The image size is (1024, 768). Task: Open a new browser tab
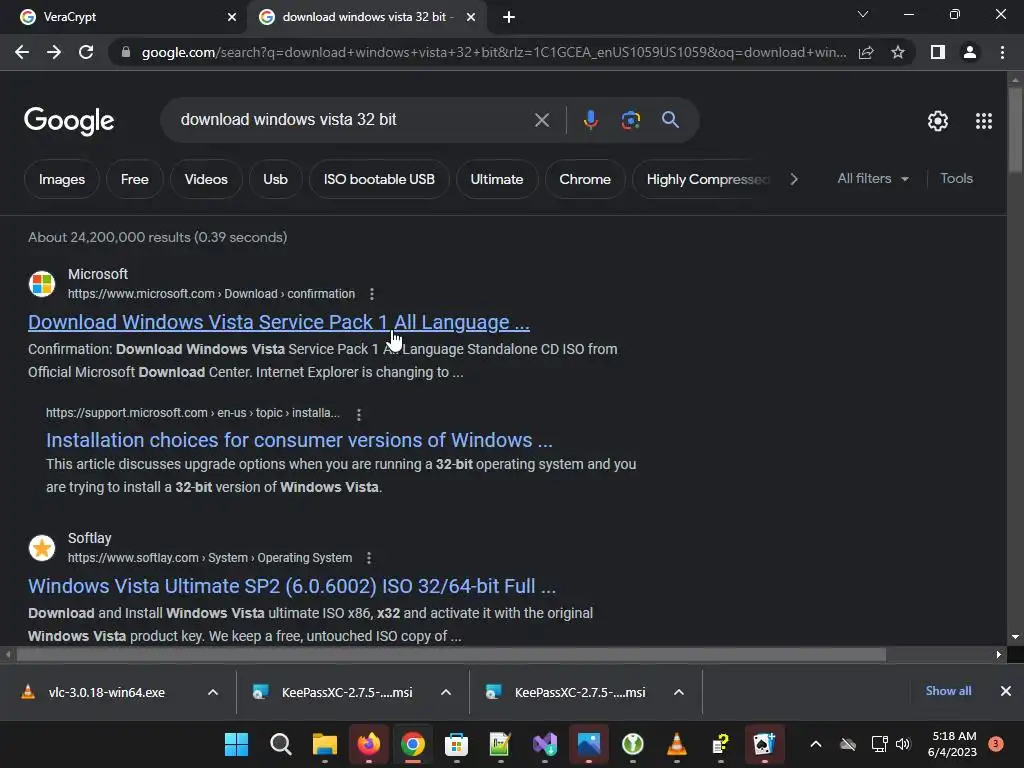pos(509,17)
